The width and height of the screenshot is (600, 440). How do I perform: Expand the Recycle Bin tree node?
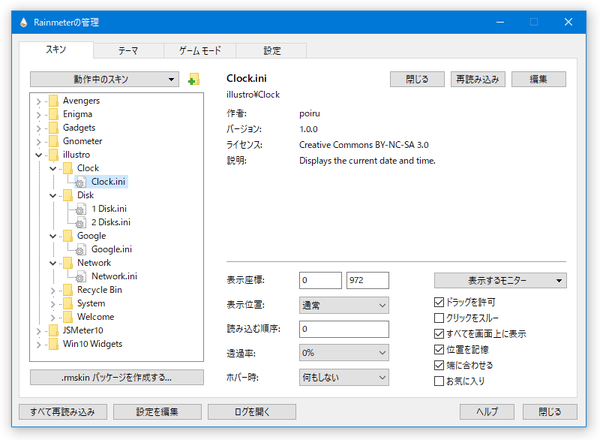pyautogui.click(x=53, y=291)
